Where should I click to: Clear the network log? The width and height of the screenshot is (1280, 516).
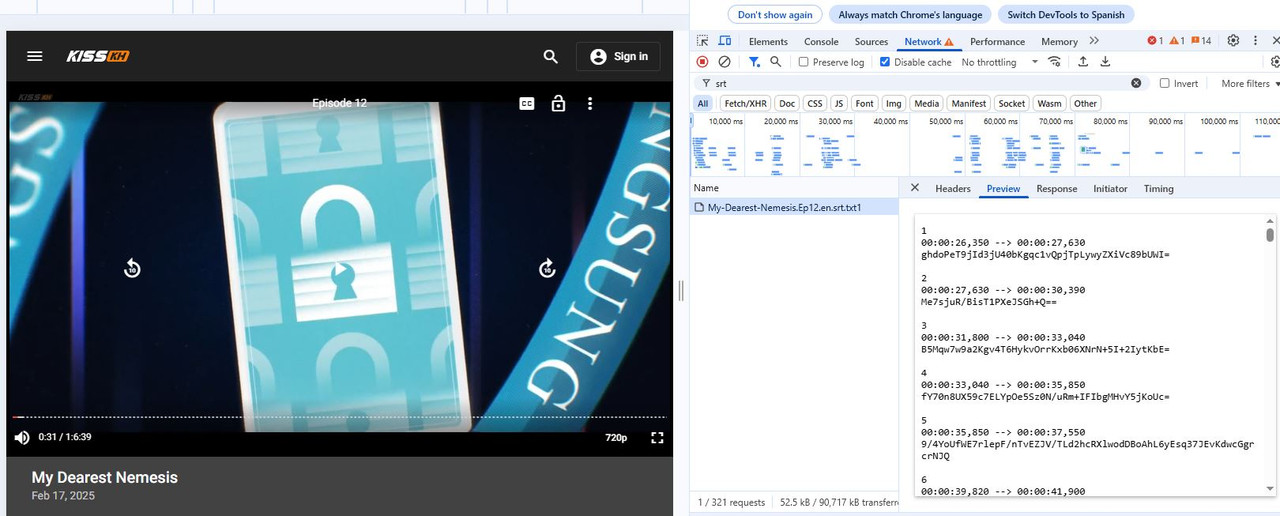724,62
